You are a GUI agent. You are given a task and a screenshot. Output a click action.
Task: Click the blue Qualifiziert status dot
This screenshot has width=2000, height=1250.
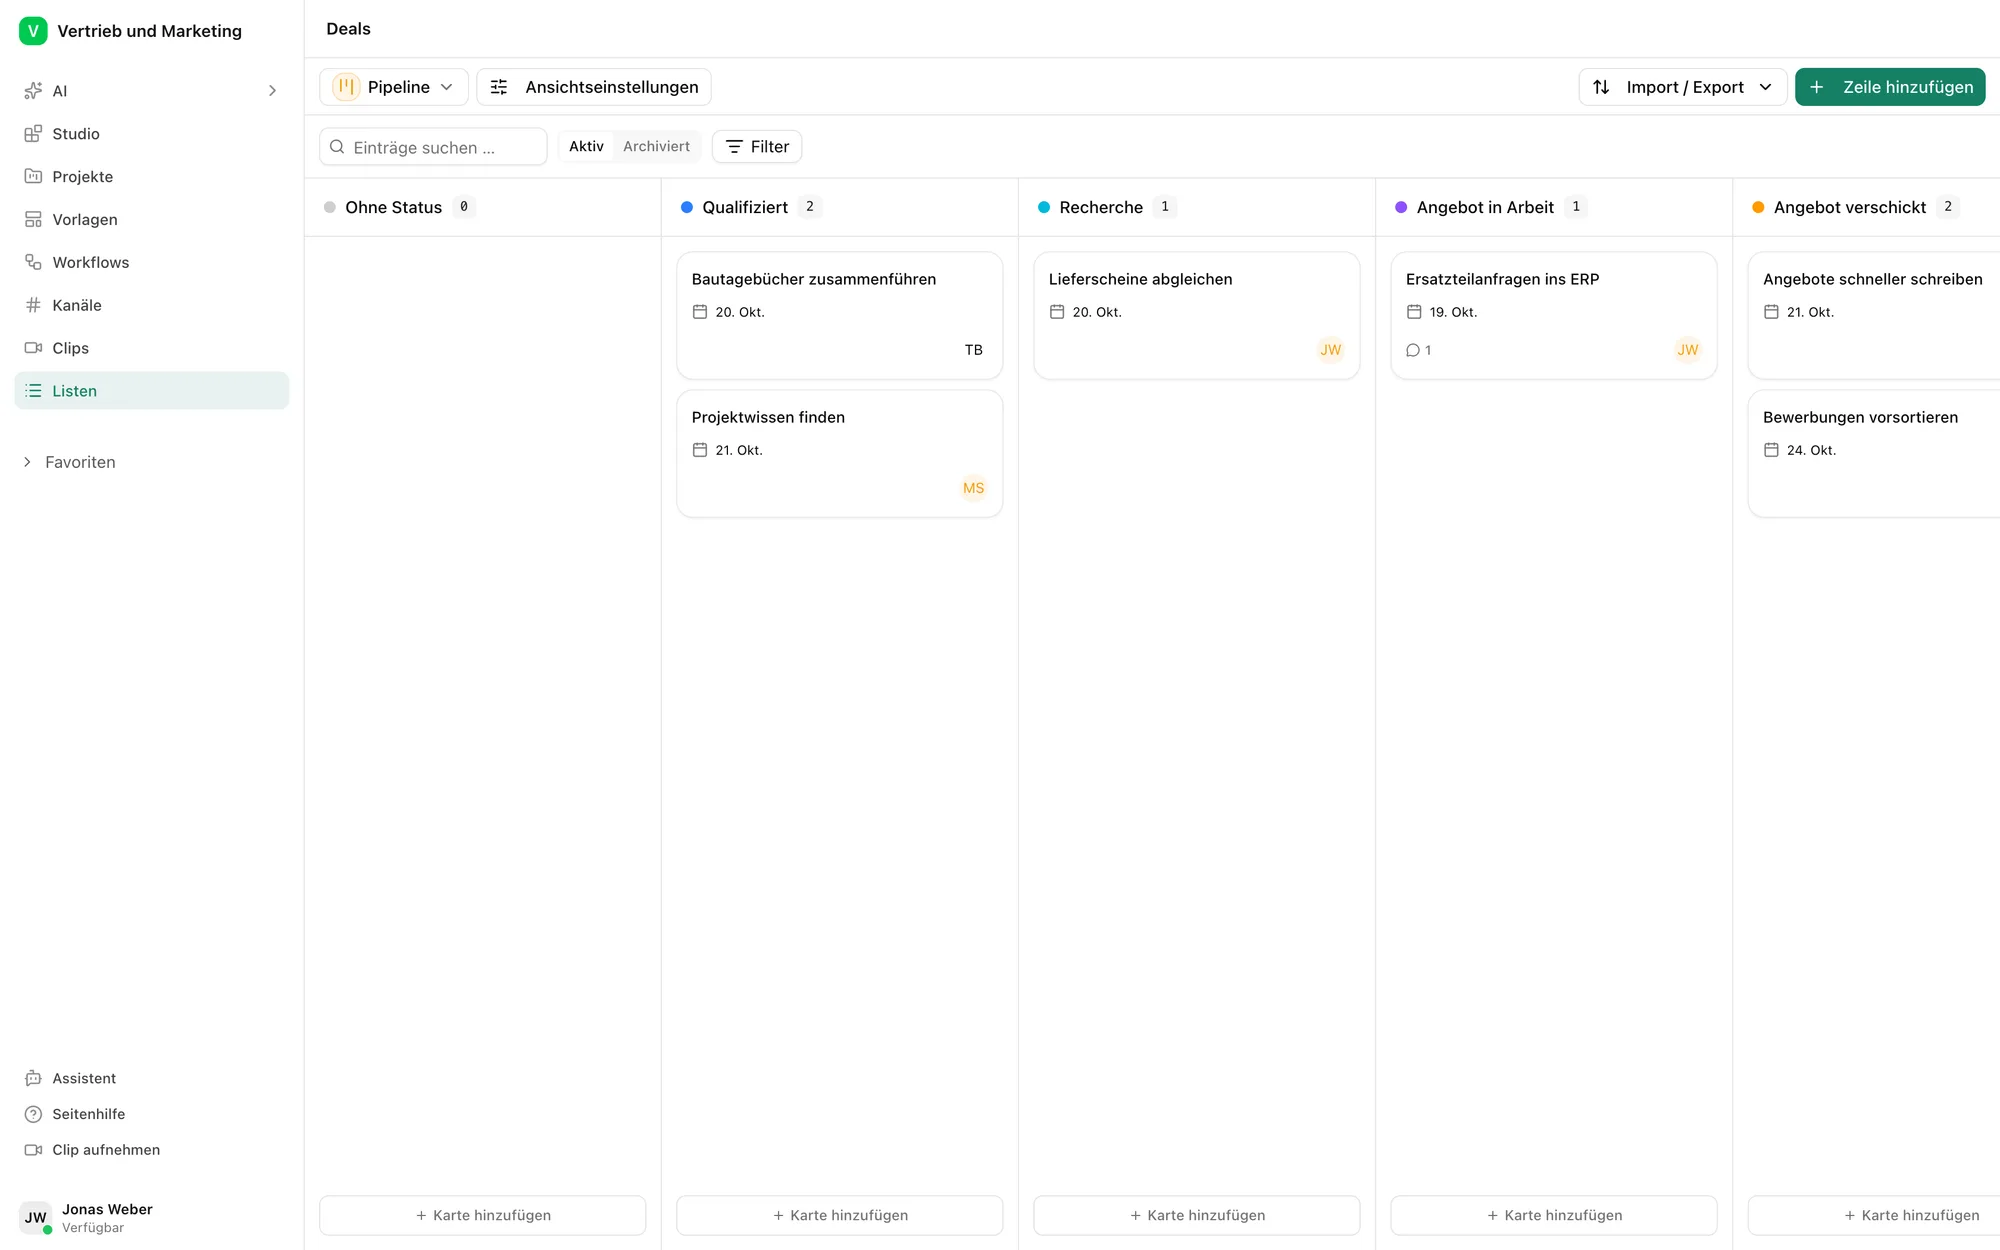[687, 208]
